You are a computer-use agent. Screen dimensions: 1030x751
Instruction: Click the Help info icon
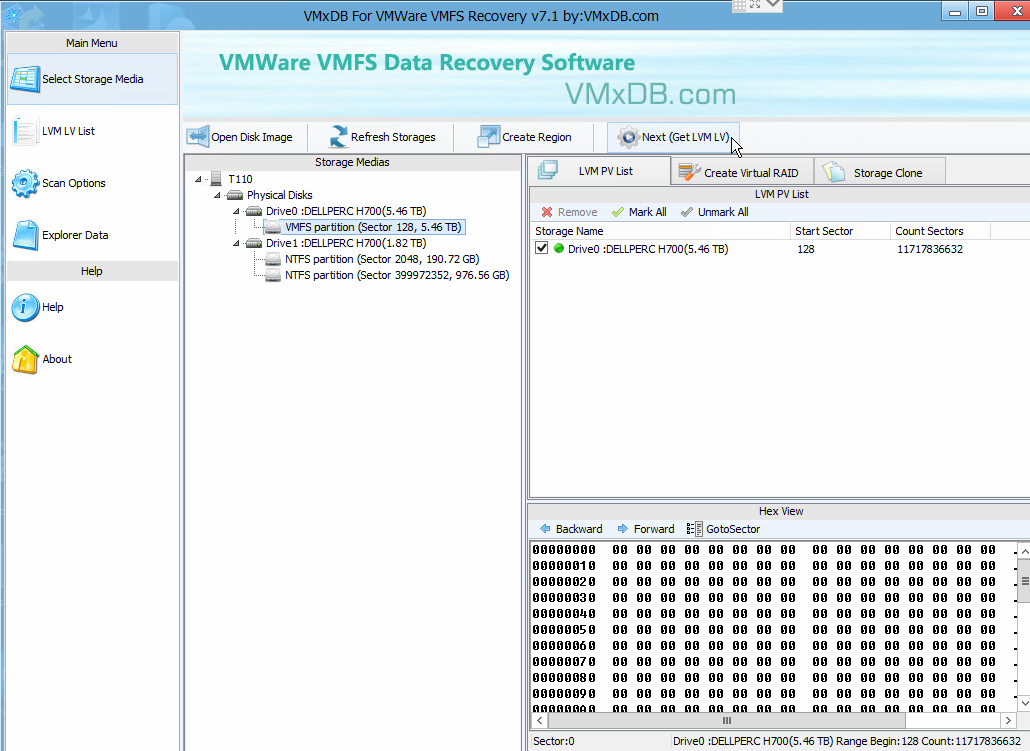pos(25,307)
